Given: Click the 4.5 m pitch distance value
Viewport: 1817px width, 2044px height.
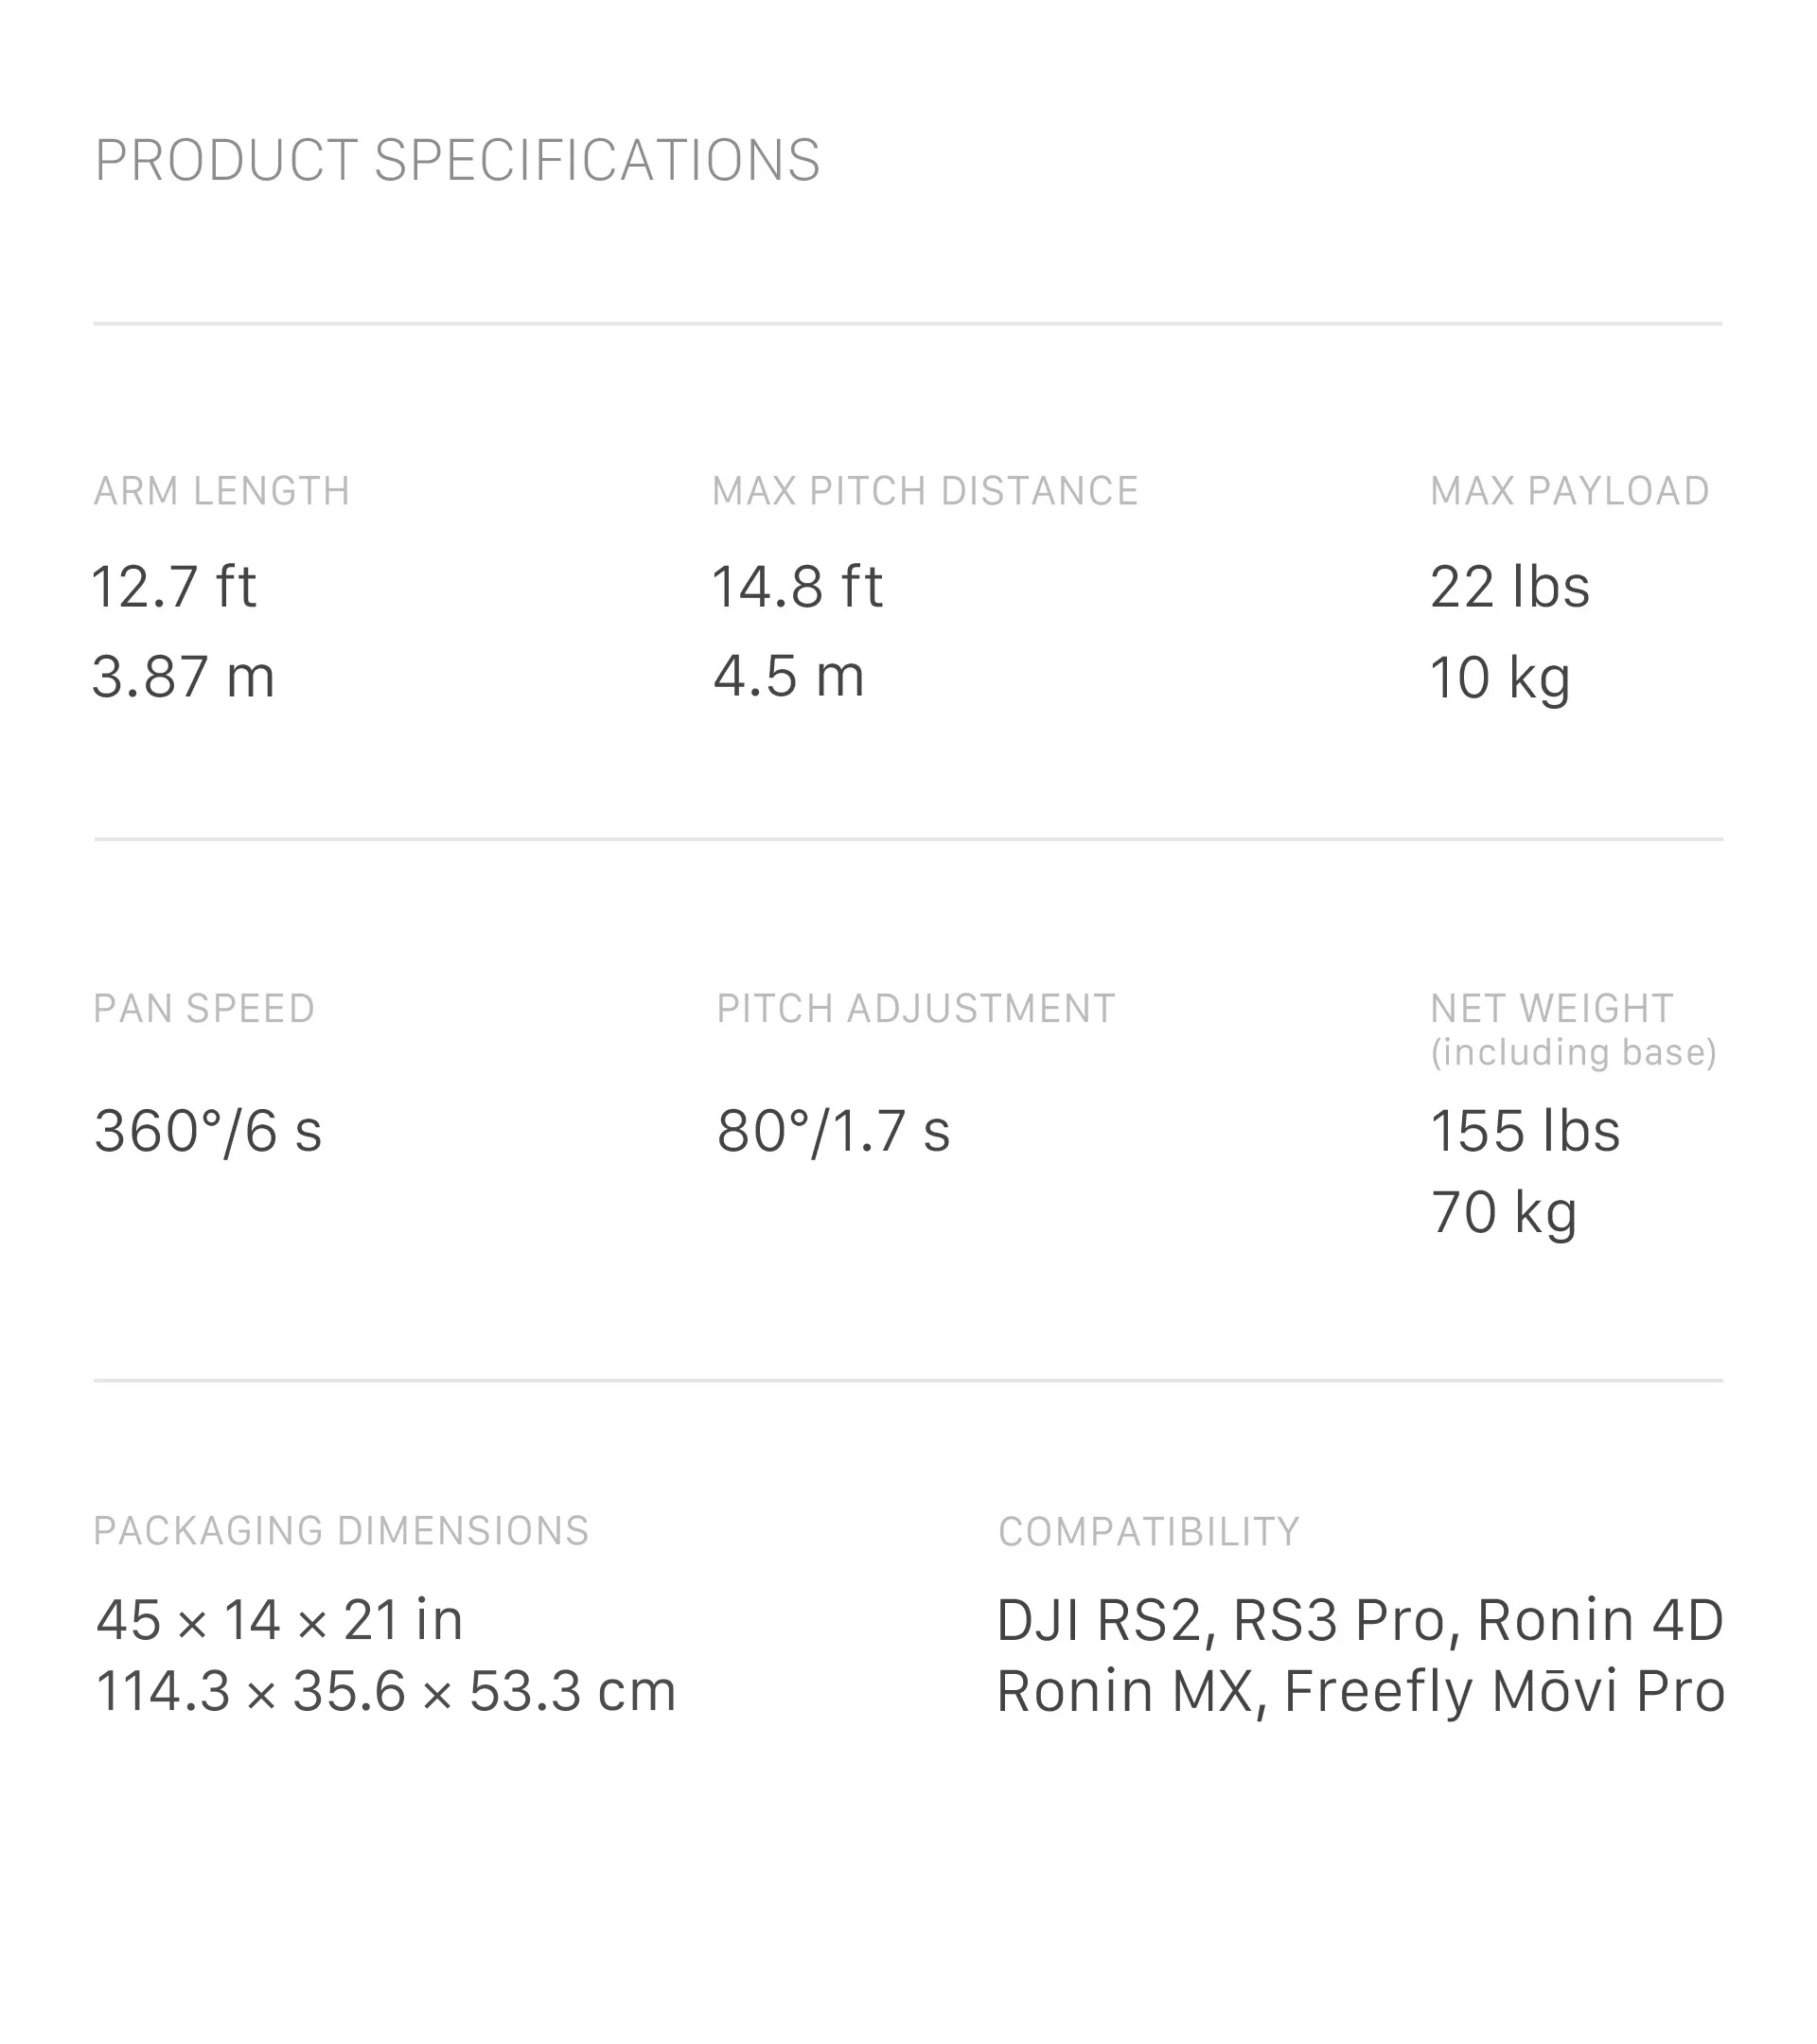Looking at the screenshot, I should point(788,677).
